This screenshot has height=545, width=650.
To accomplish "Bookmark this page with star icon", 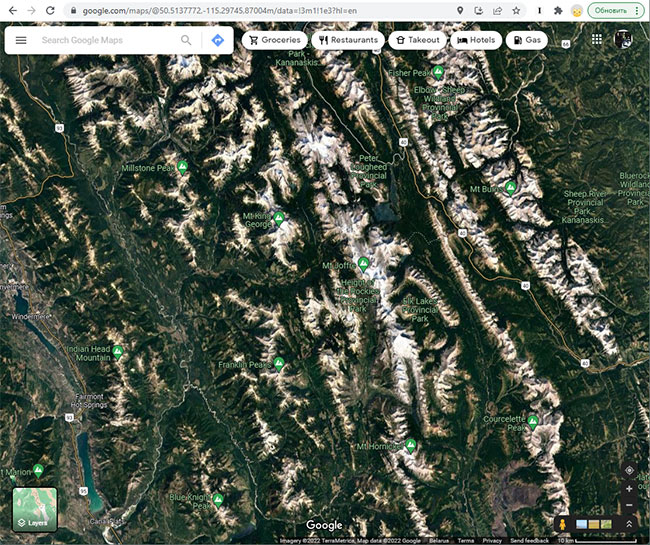I will (x=516, y=11).
